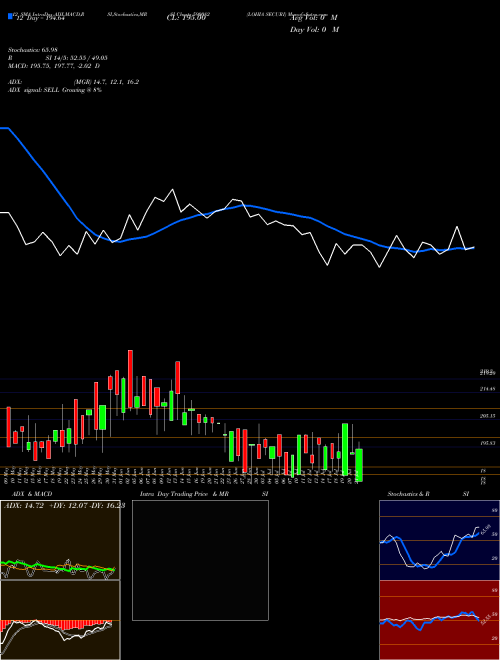The image size is (500, 660).
Task: Click the blue 12 Day legend square
Action: pyautogui.click(x=10, y=17)
